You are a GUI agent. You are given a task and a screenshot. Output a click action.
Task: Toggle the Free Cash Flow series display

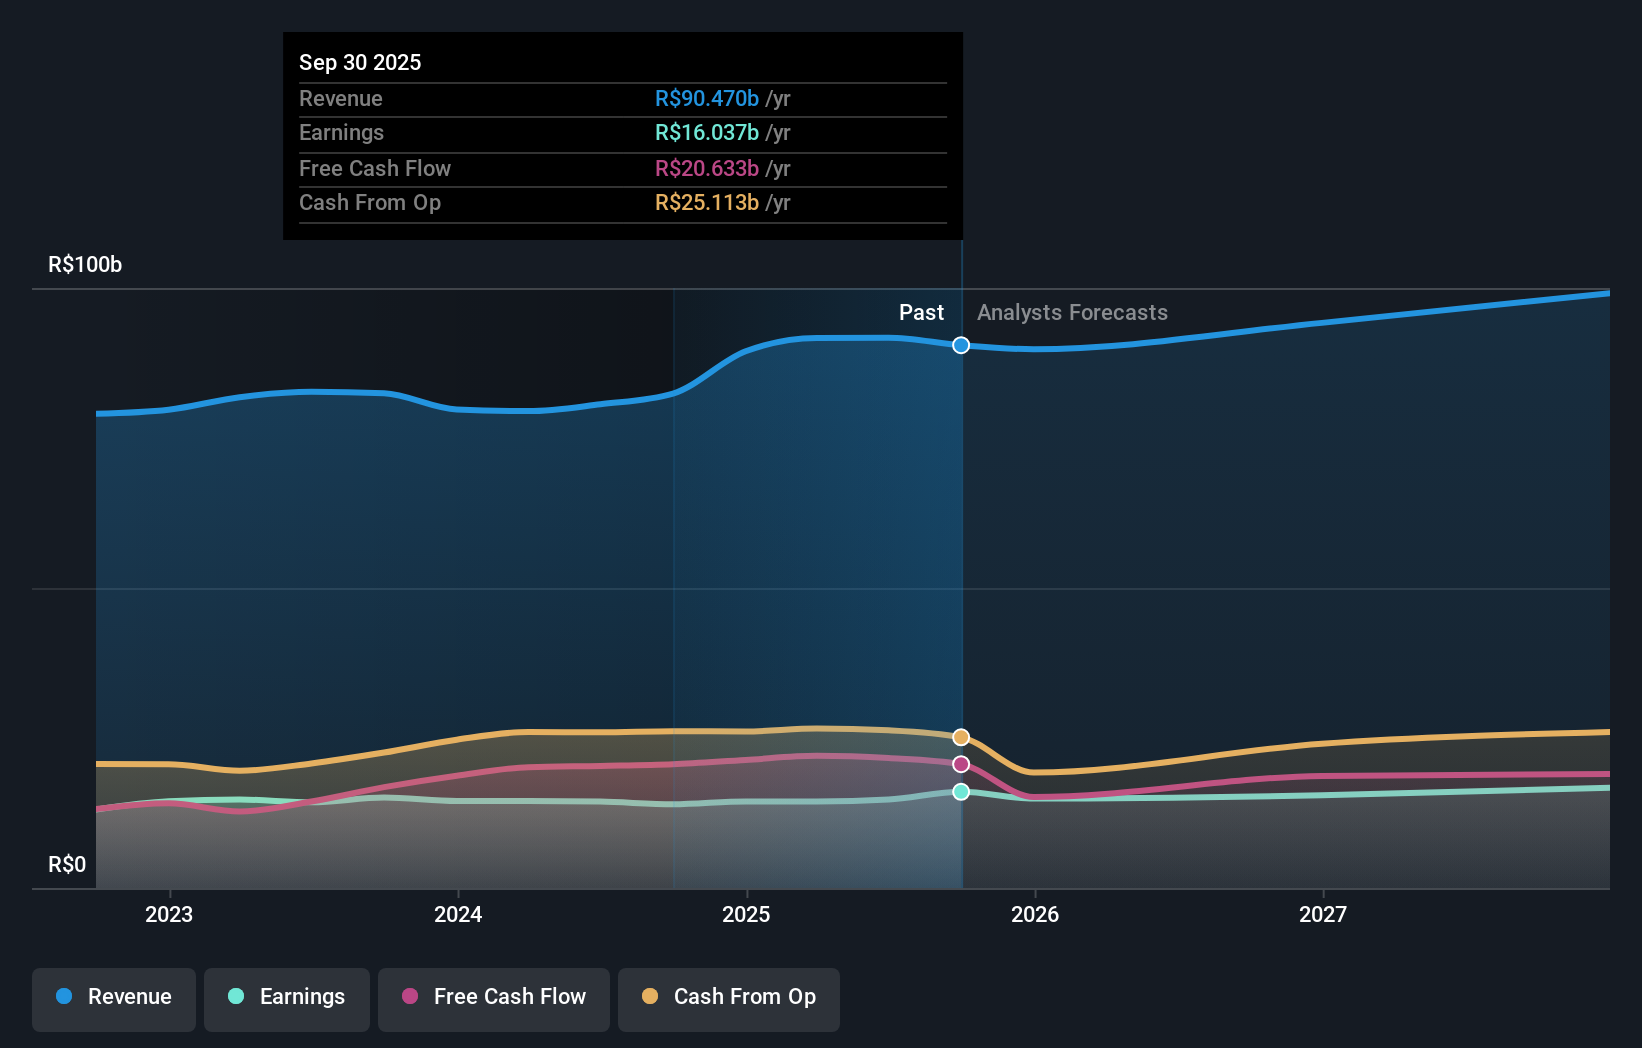click(493, 997)
